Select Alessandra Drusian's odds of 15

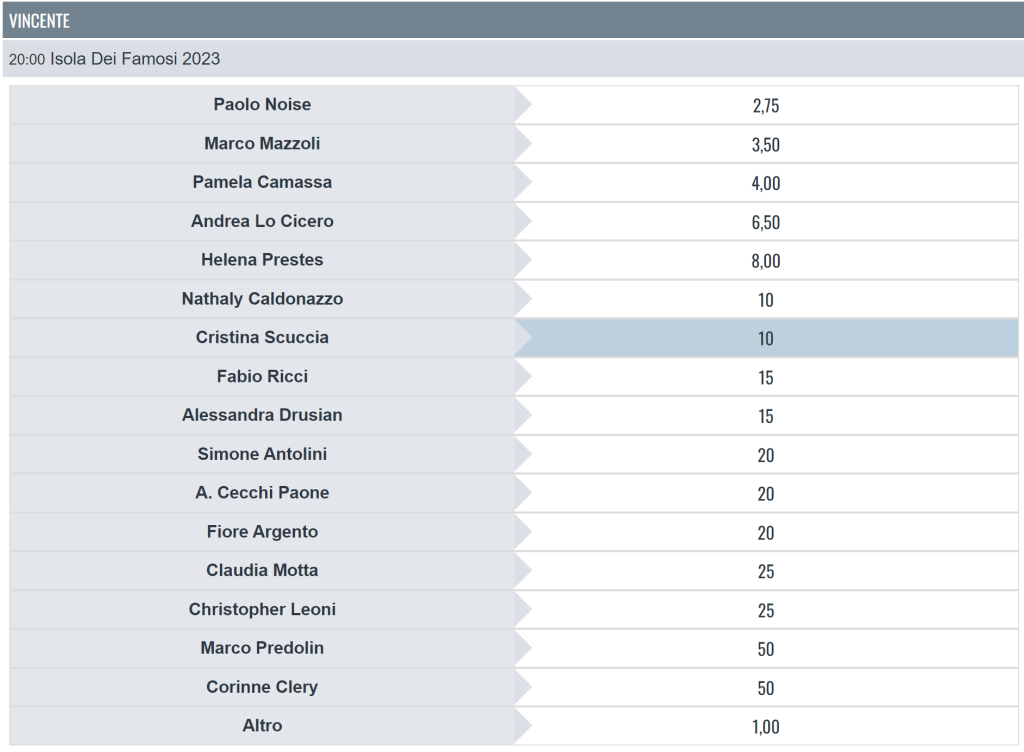point(766,416)
